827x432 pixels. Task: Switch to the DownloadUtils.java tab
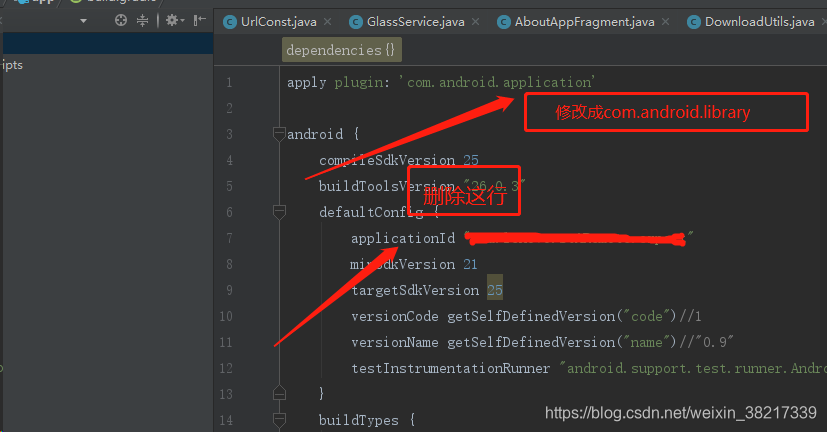point(759,22)
